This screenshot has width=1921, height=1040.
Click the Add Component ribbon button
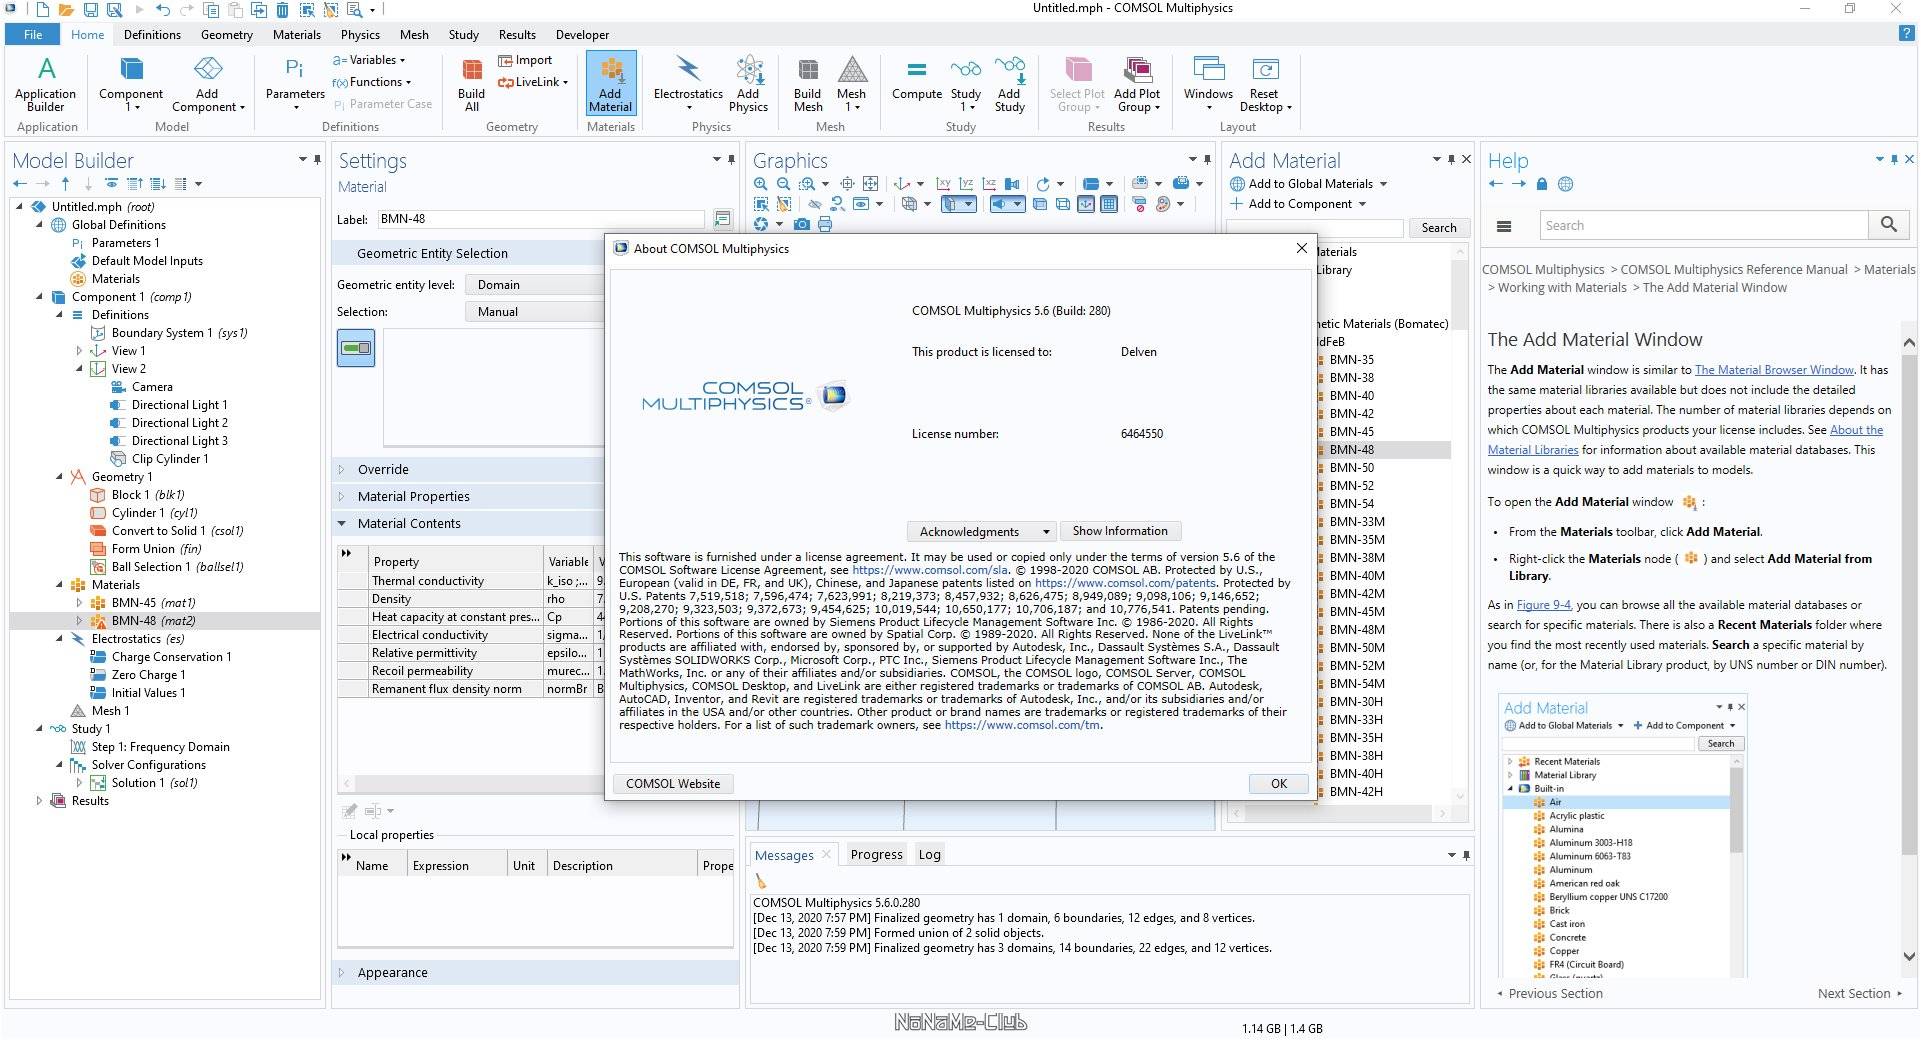coord(208,84)
